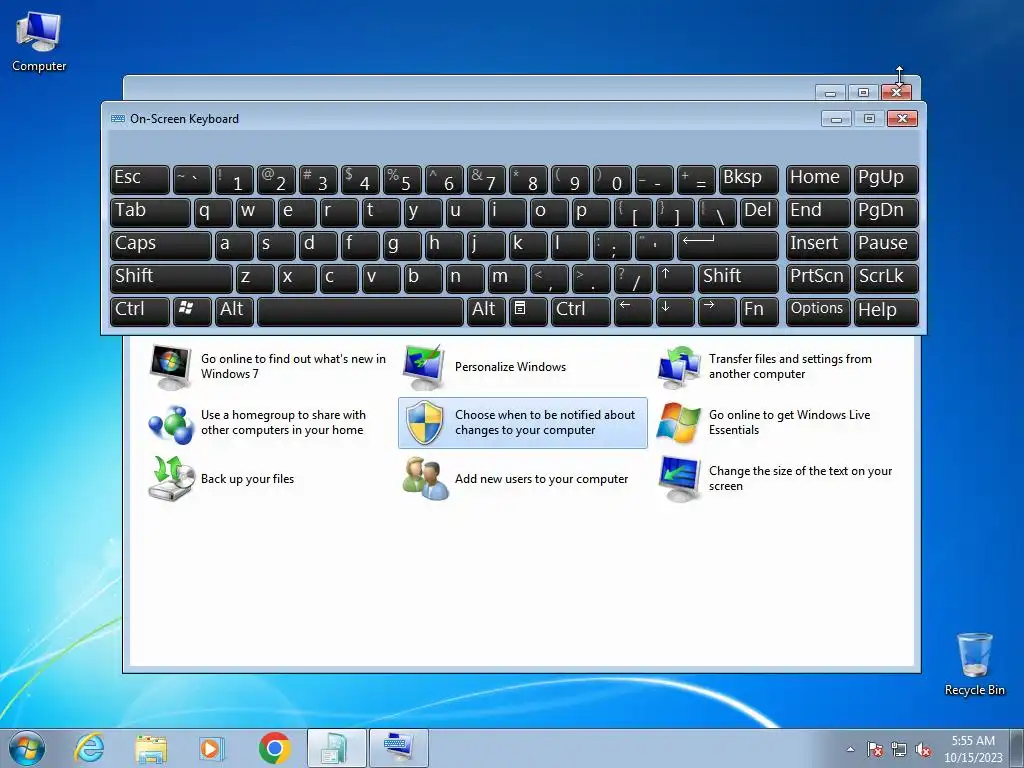Open Back up your files link
Viewport: 1024px width, 768px height.
coord(247,479)
